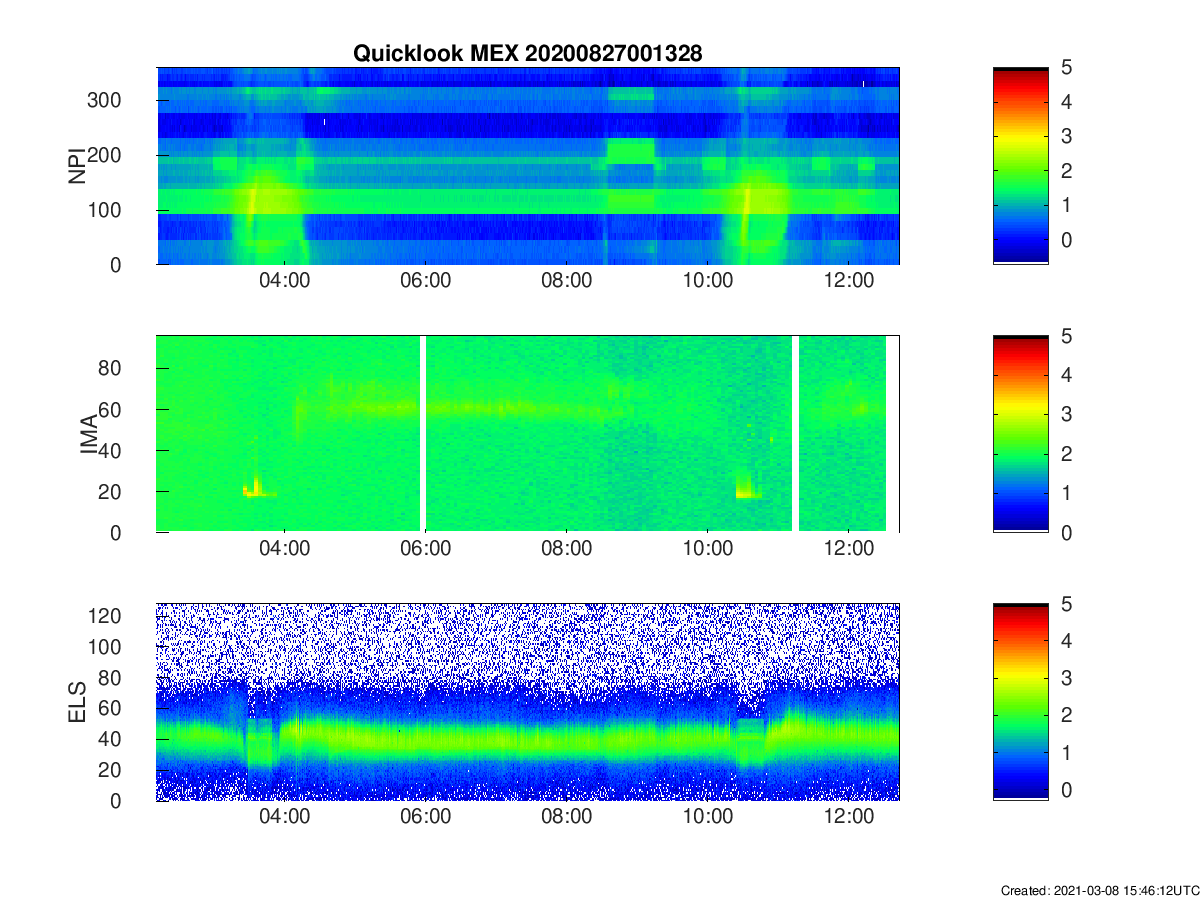Click 04:00 tick under the ELS plot
This screenshot has height=900, width=1200.
(x=285, y=818)
